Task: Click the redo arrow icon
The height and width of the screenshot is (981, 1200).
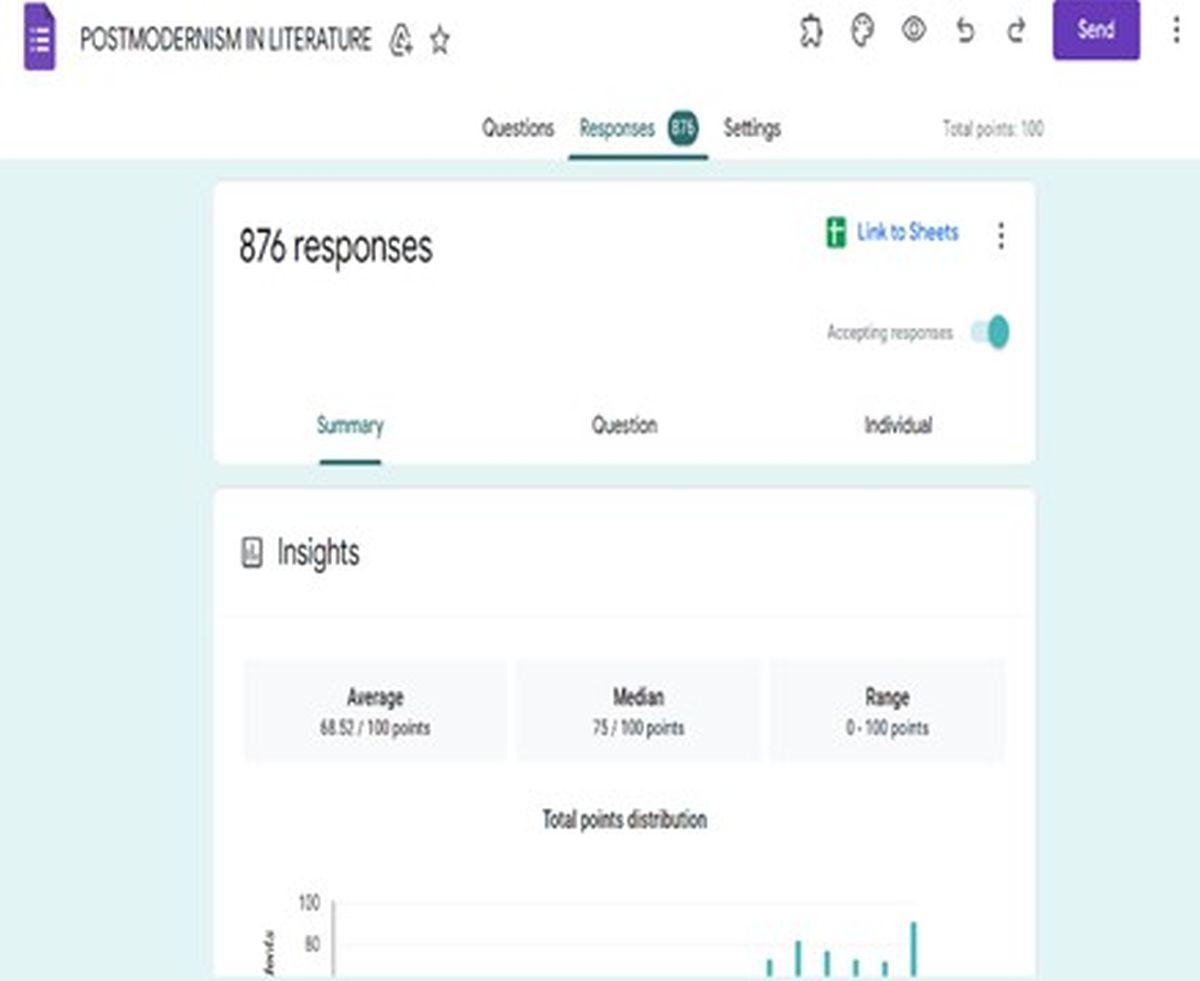Action: [1016, 31]
